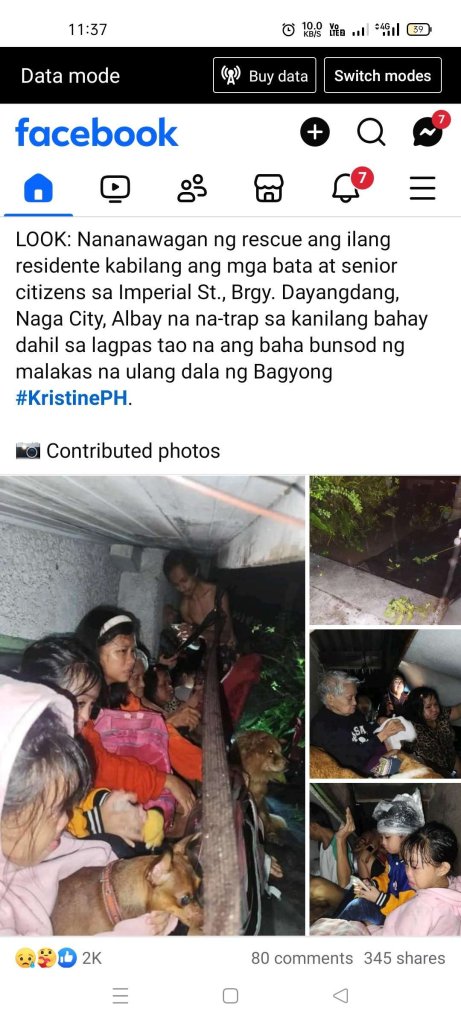View the 345 shares link
Viewport: 461px width, 1024px height.
[404, 958]
